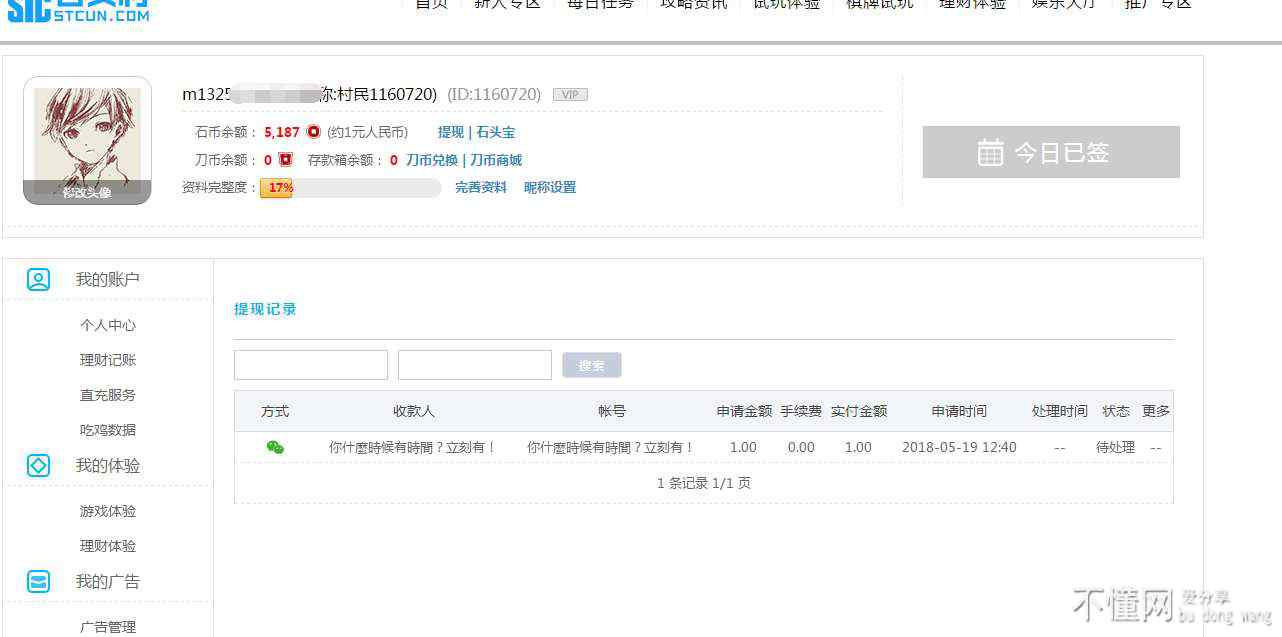Open 吃鸡数据 in the sidebar

(x=108, y=430)
